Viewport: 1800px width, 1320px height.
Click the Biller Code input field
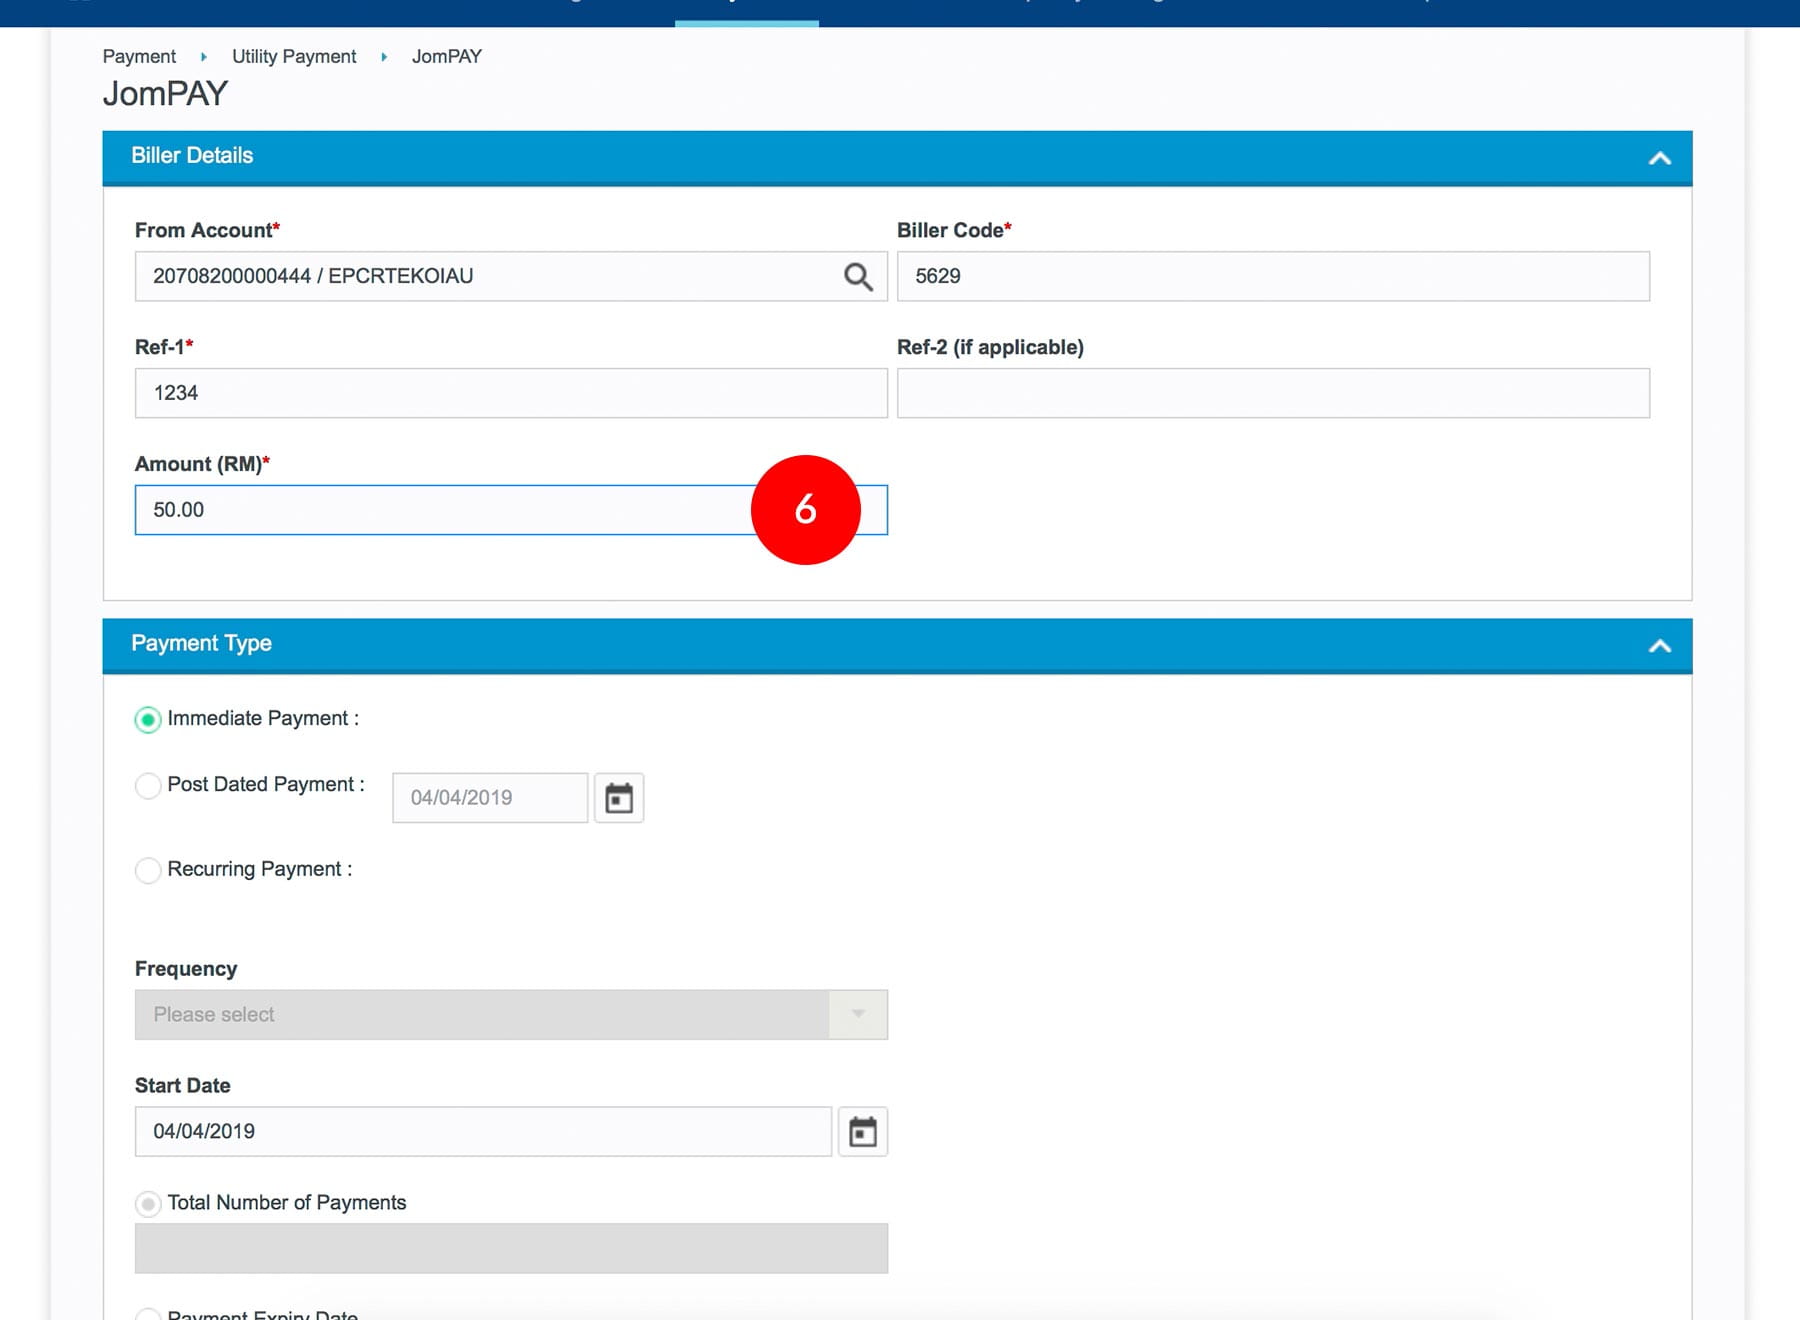[1272, 277]
